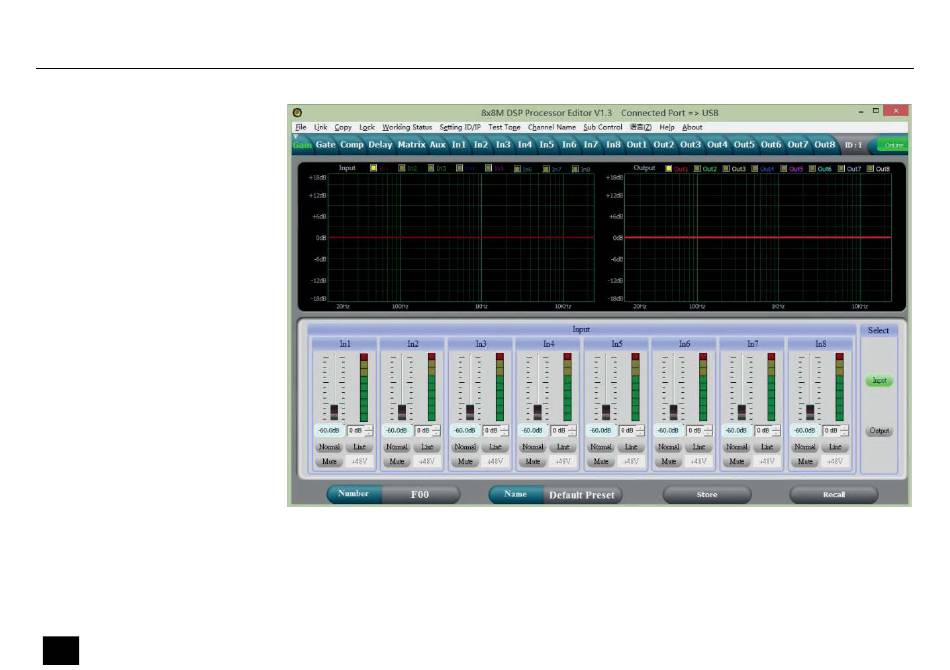Open the File menu
The height and width of the screenshot is (670, 950).
[x=301, y=127]
